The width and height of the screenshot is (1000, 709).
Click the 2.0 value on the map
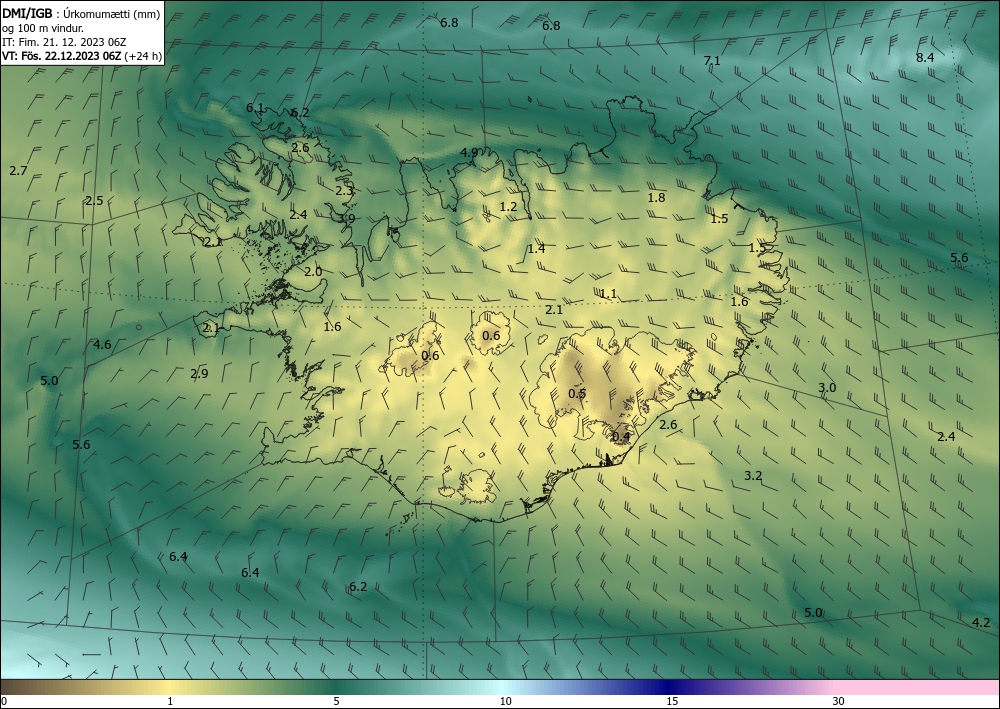(312, 272)
